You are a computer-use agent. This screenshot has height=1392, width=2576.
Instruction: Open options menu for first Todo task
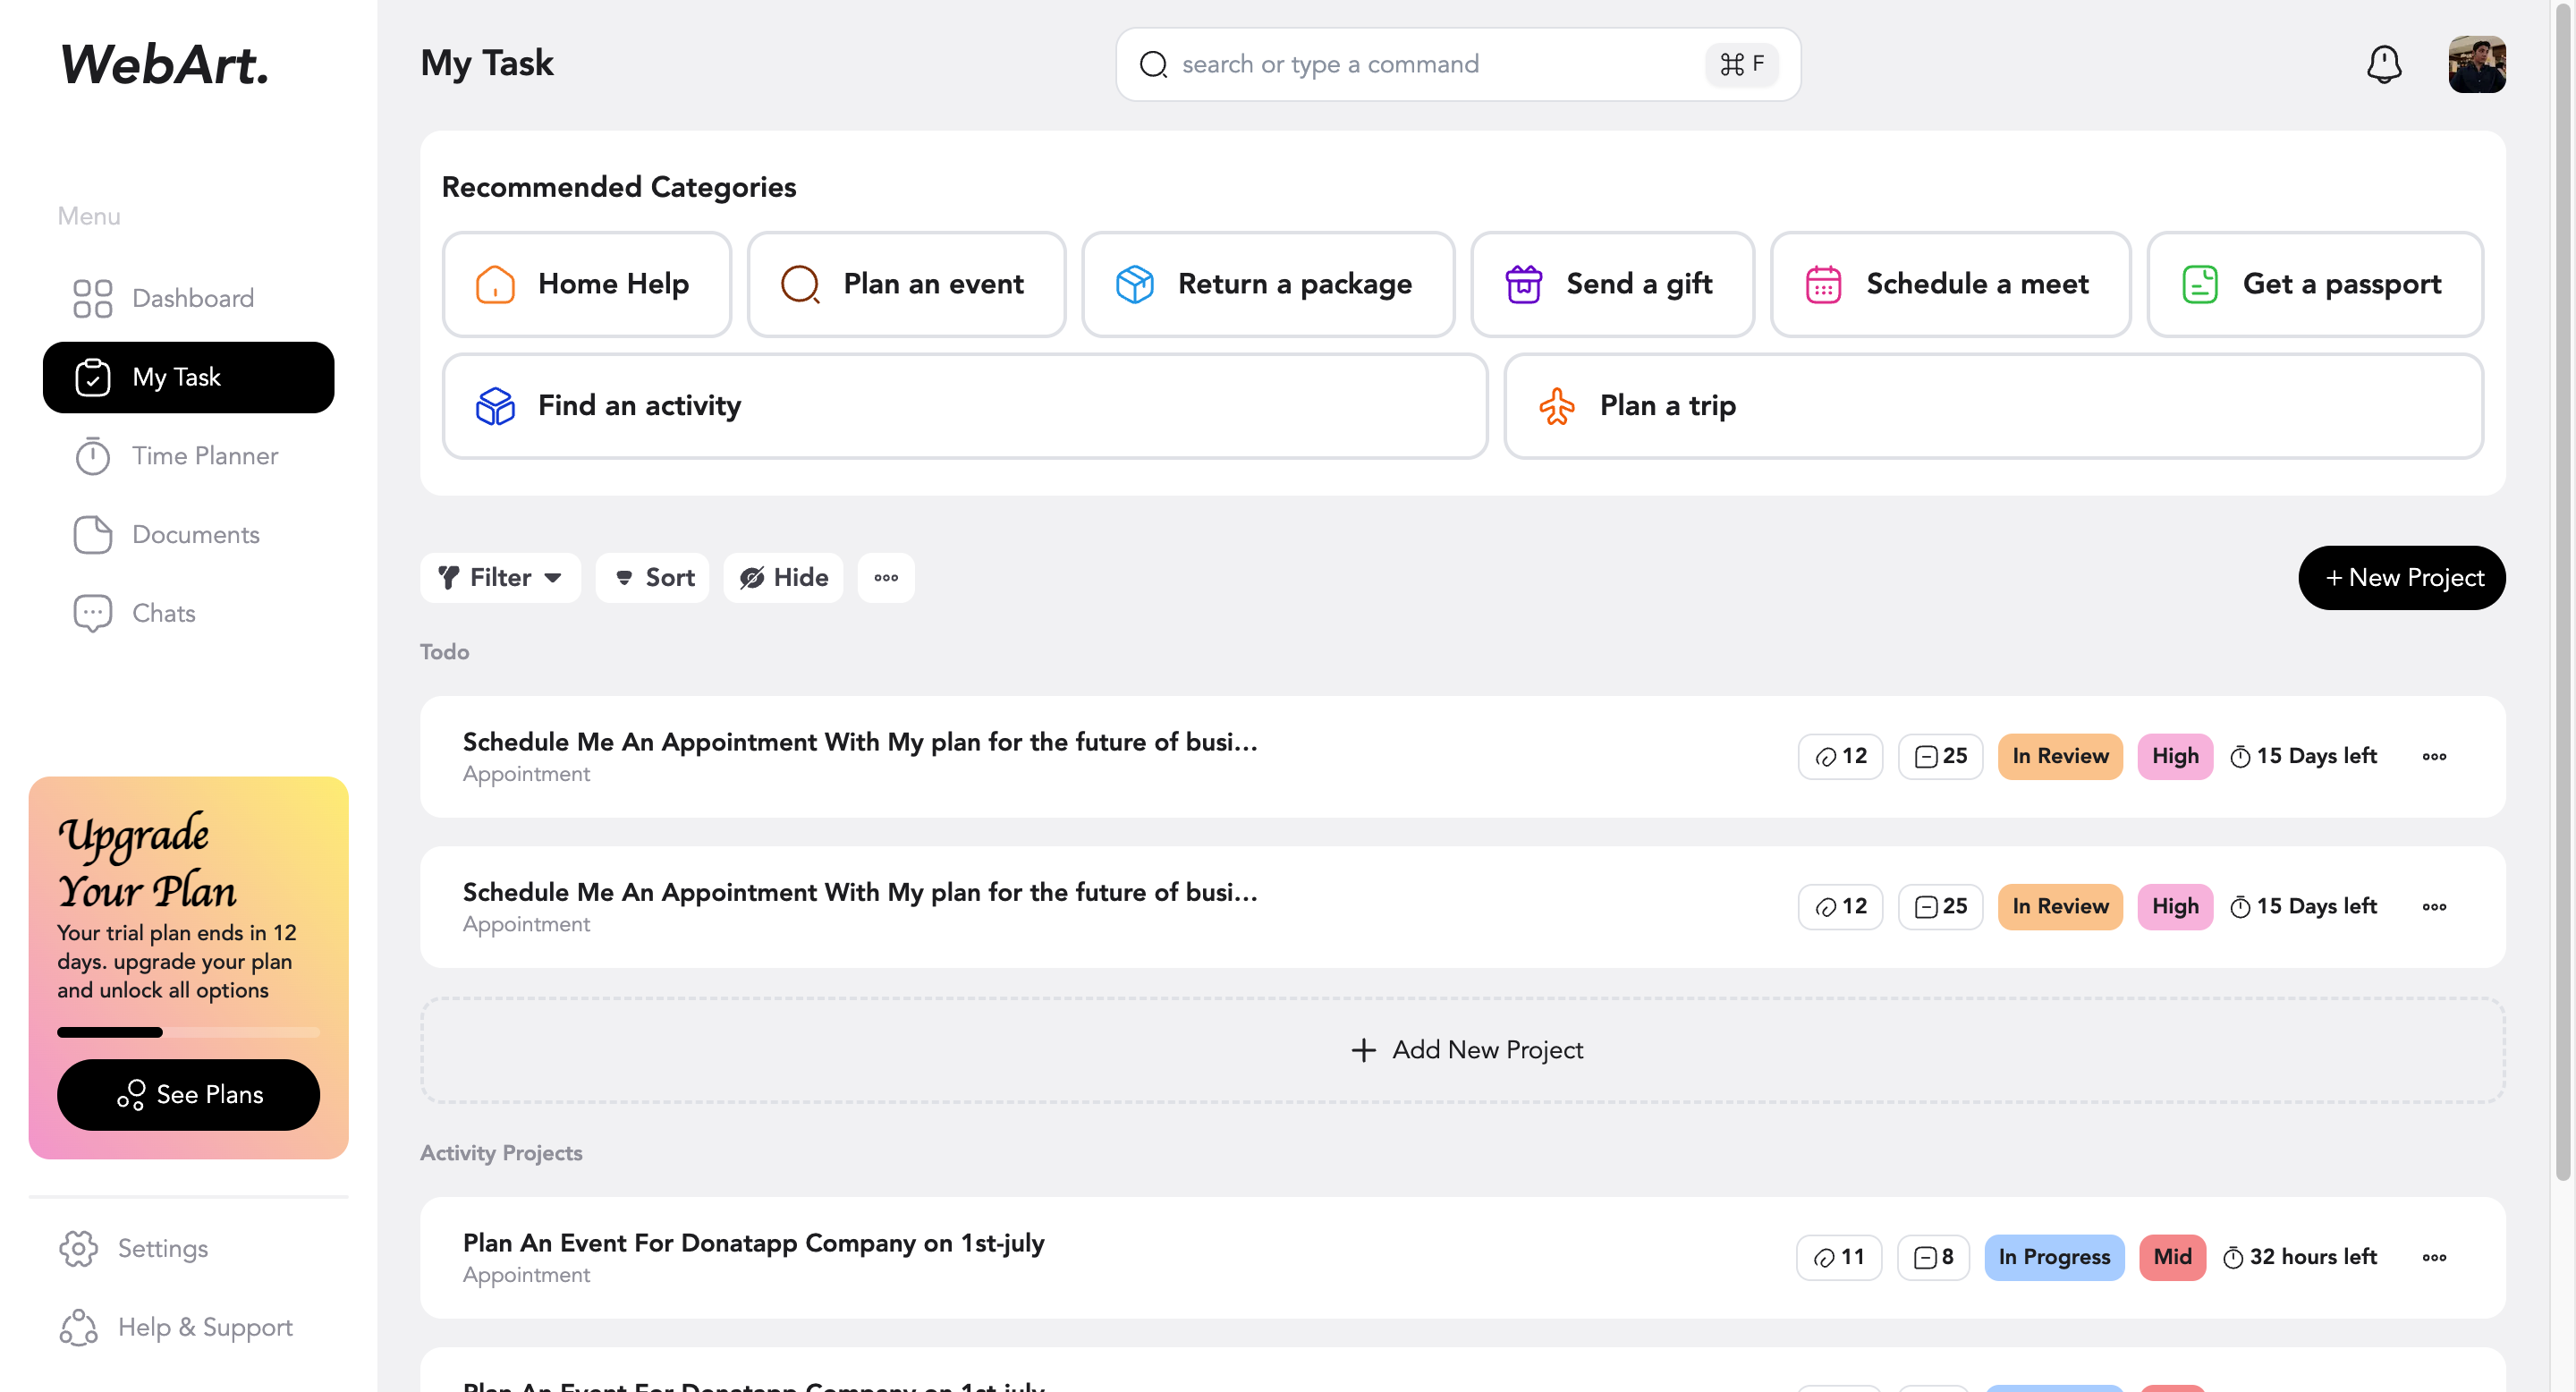click(2433, 756)
